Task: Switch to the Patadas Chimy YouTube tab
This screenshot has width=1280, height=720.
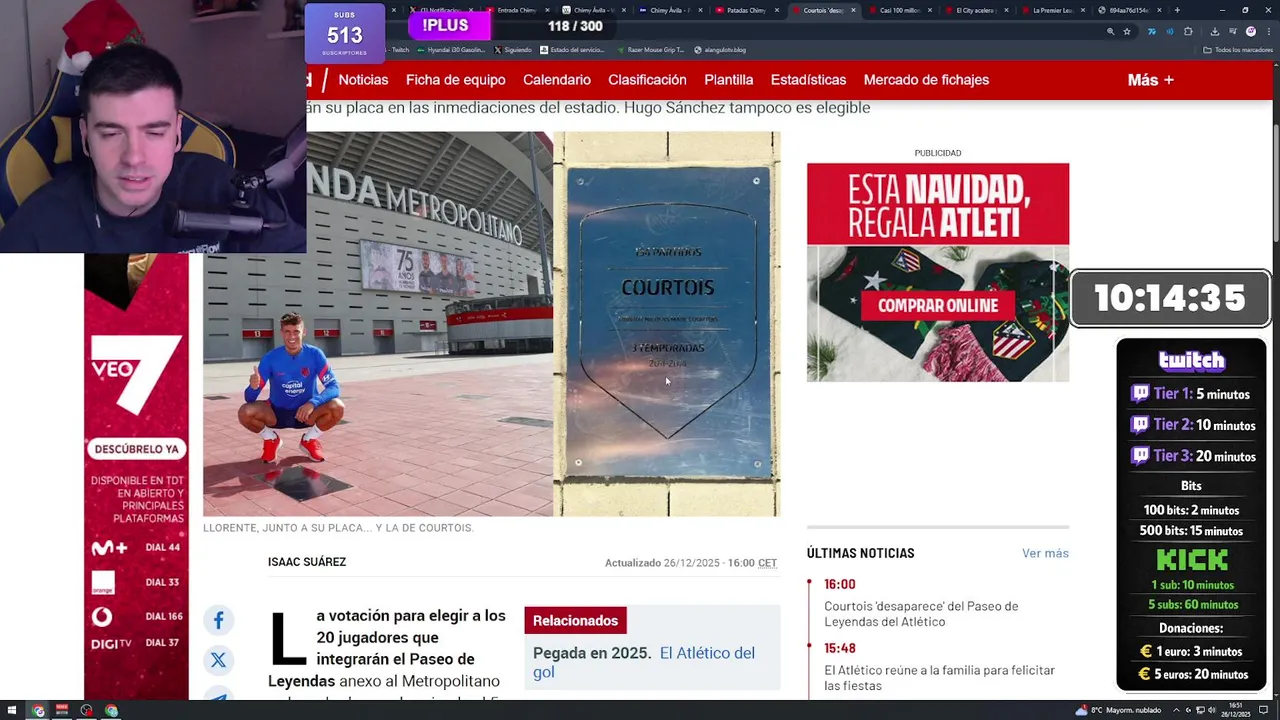Action: click(745, 10)
